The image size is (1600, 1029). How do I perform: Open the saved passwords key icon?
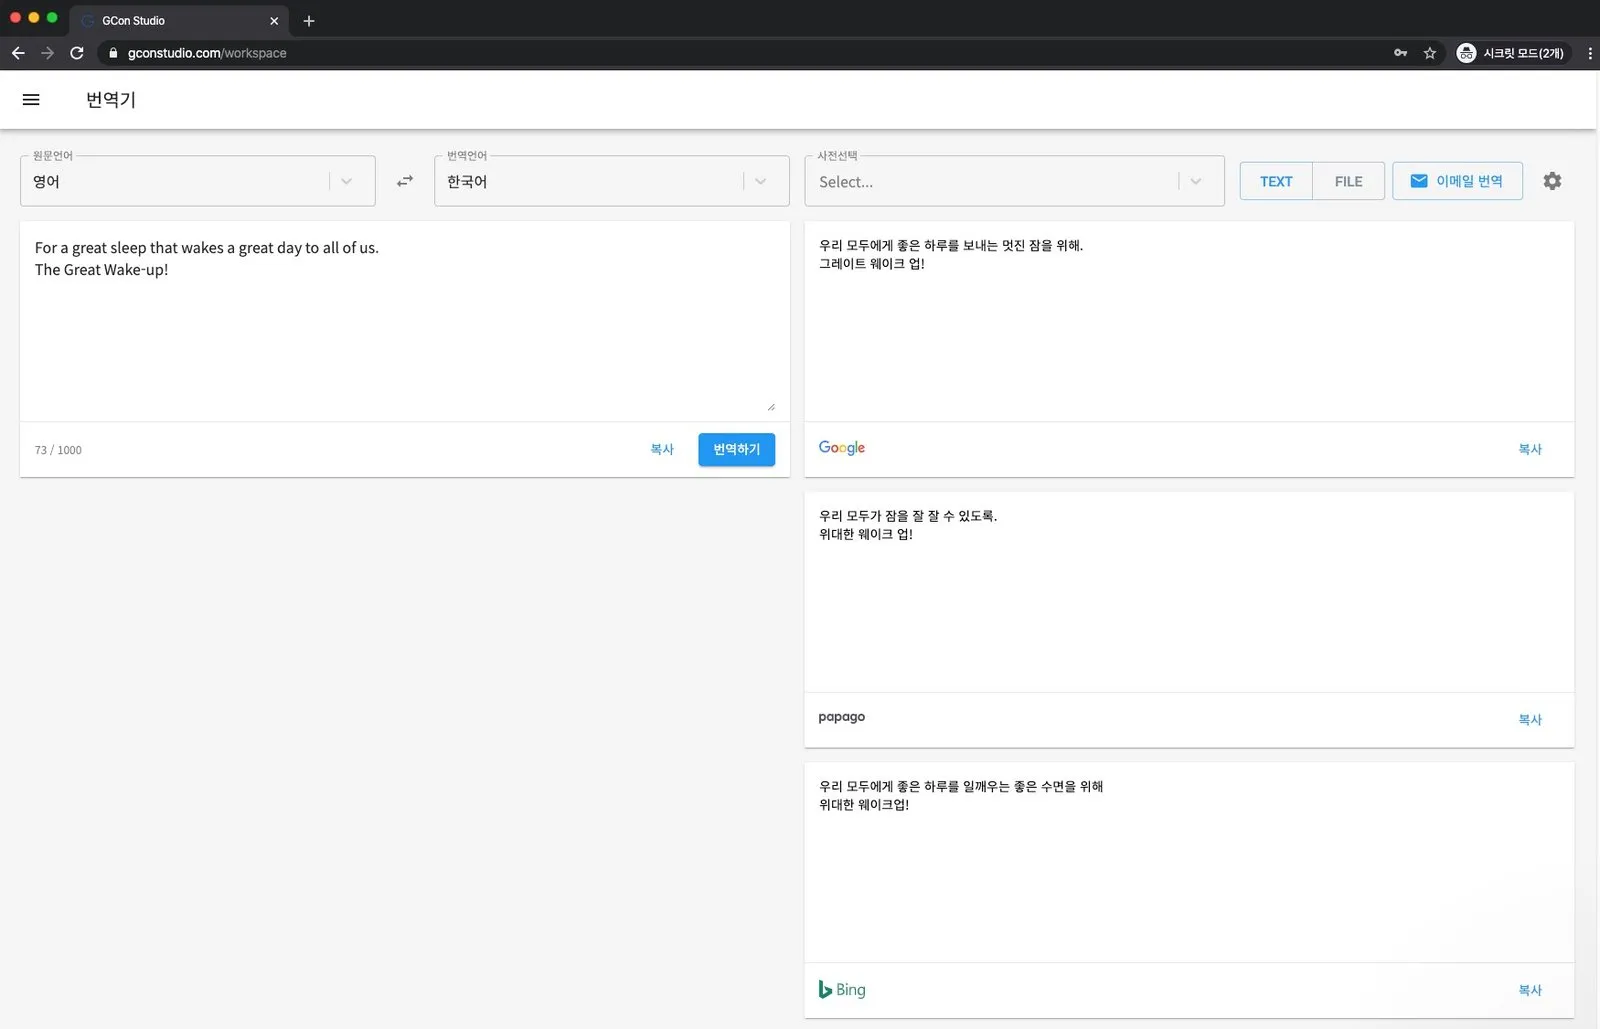tap(1401, 53)
